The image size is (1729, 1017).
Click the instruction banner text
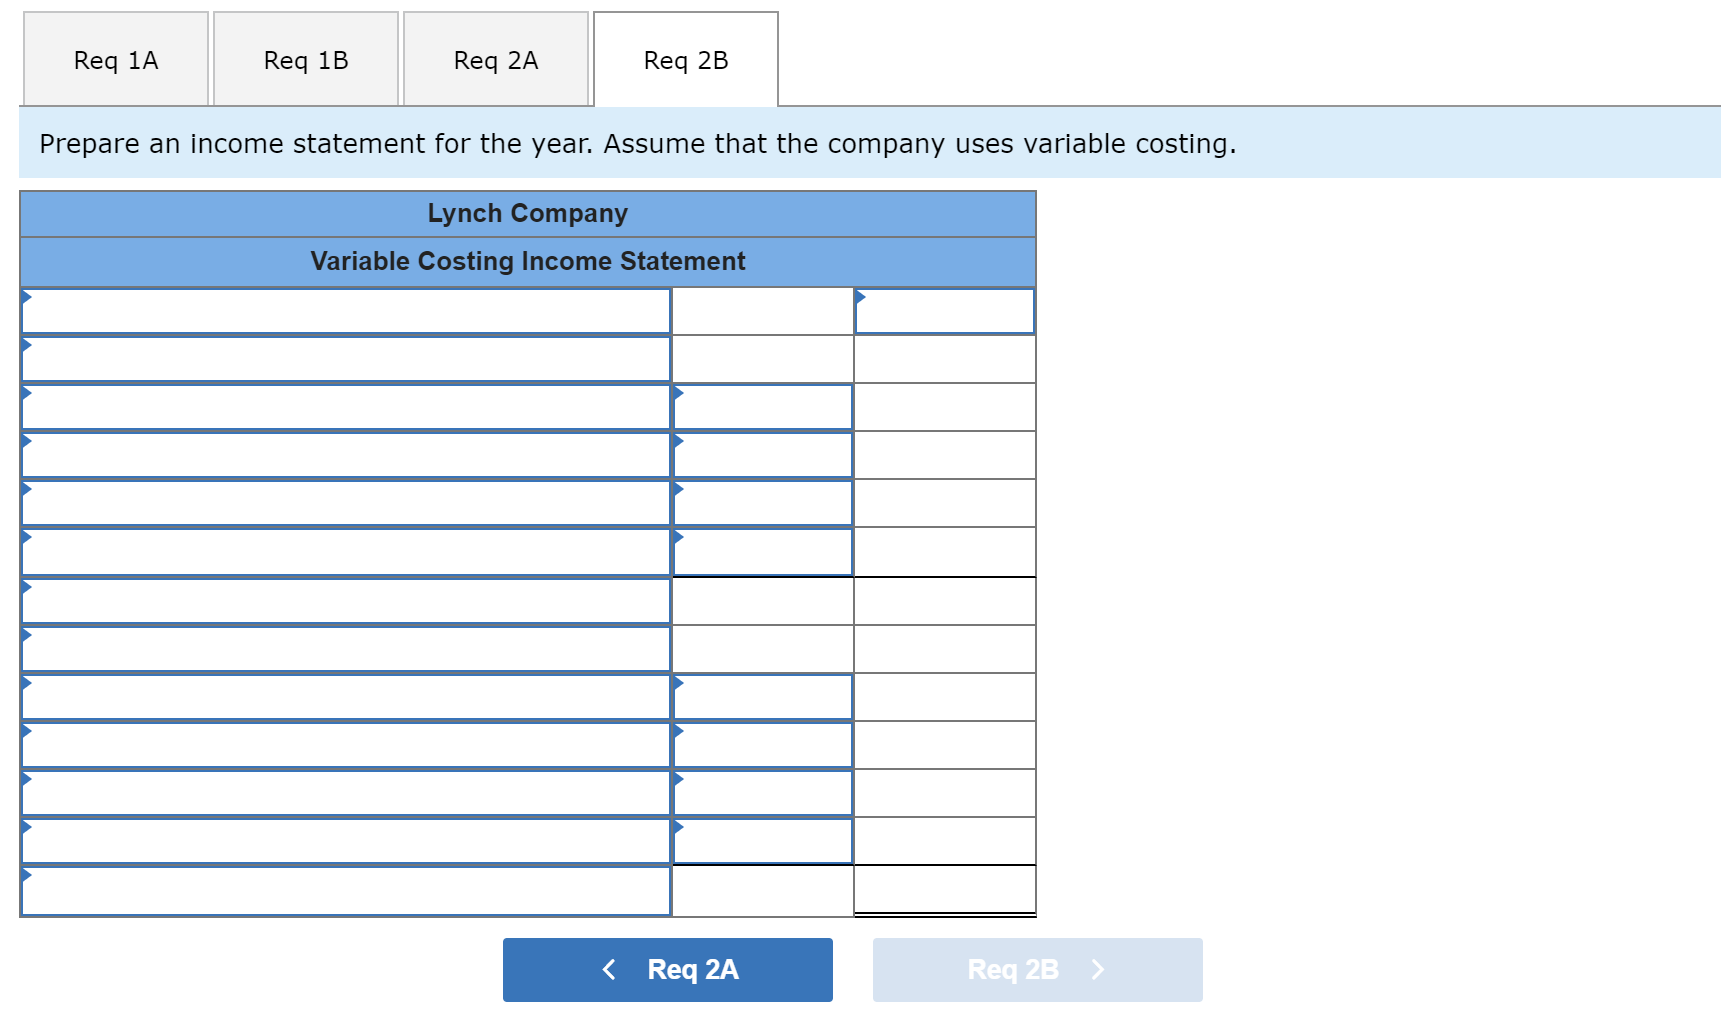tap(637, 144)
